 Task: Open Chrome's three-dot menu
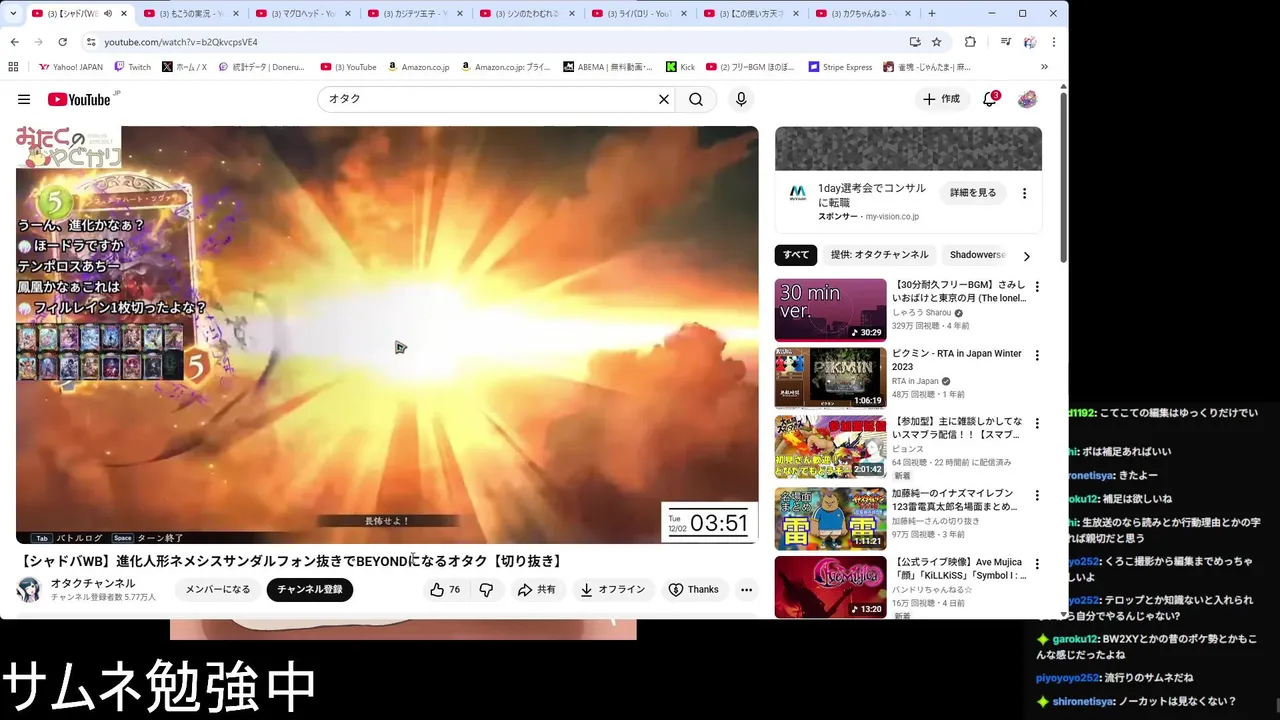(x=1053, y=42)
